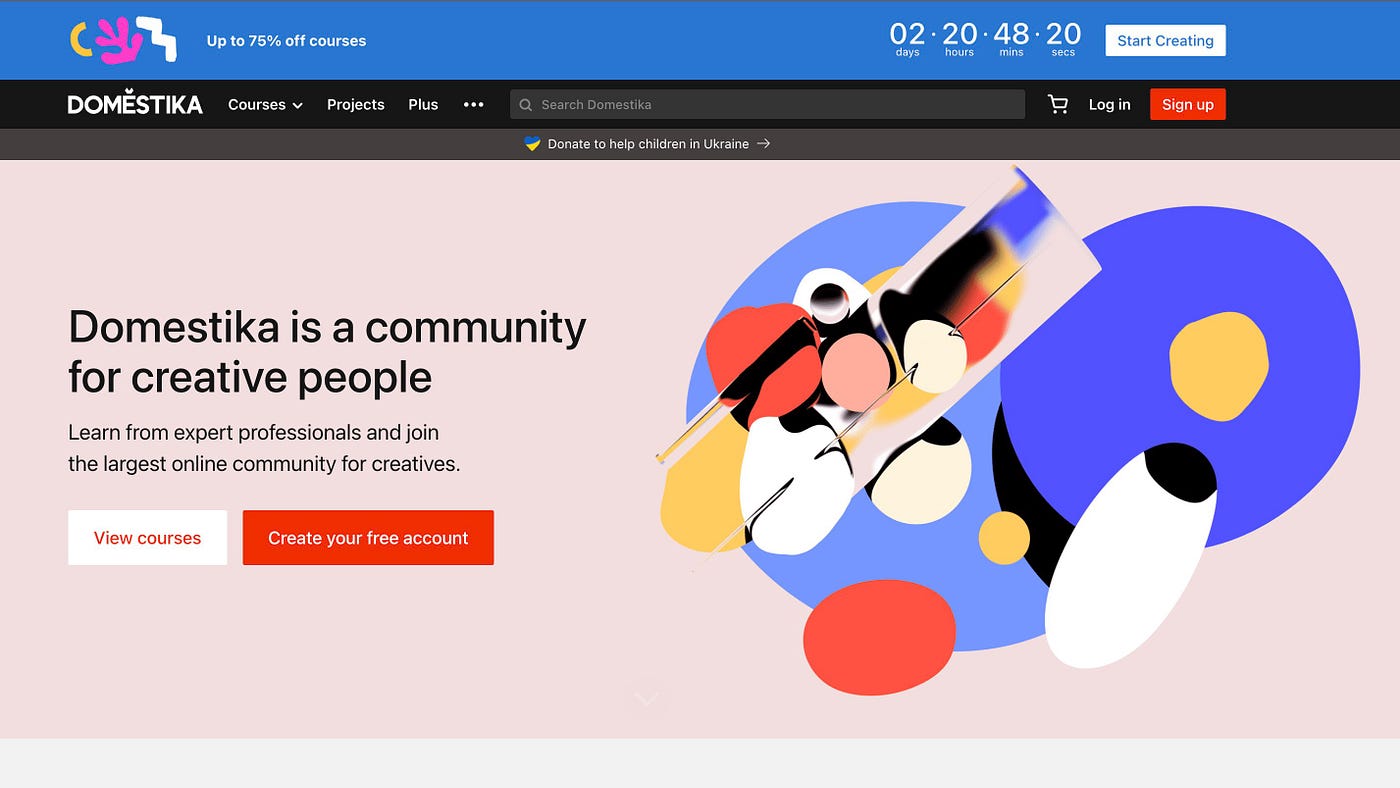Screen dimensions: 1400x788
Task: Open Donate to help children in Ukraine
Action: pos(648,144)
